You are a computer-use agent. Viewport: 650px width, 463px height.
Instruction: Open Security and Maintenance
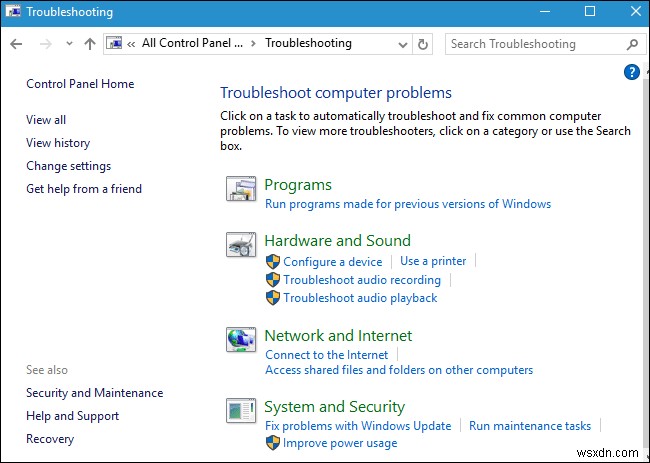(x=95, y=393)
